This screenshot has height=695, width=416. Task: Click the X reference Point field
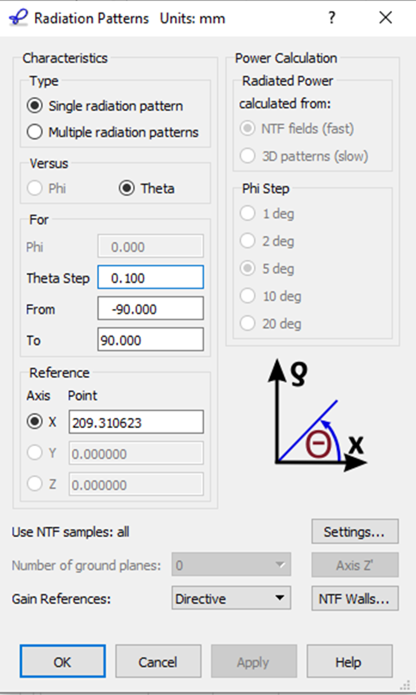click(136, 422)
